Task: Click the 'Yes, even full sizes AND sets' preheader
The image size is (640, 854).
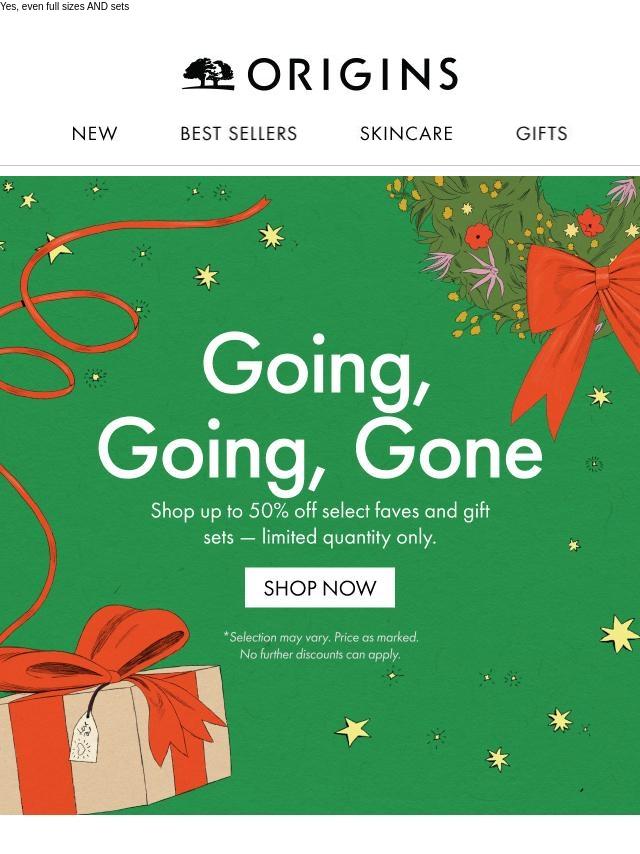Action: [x=65, y=7]
